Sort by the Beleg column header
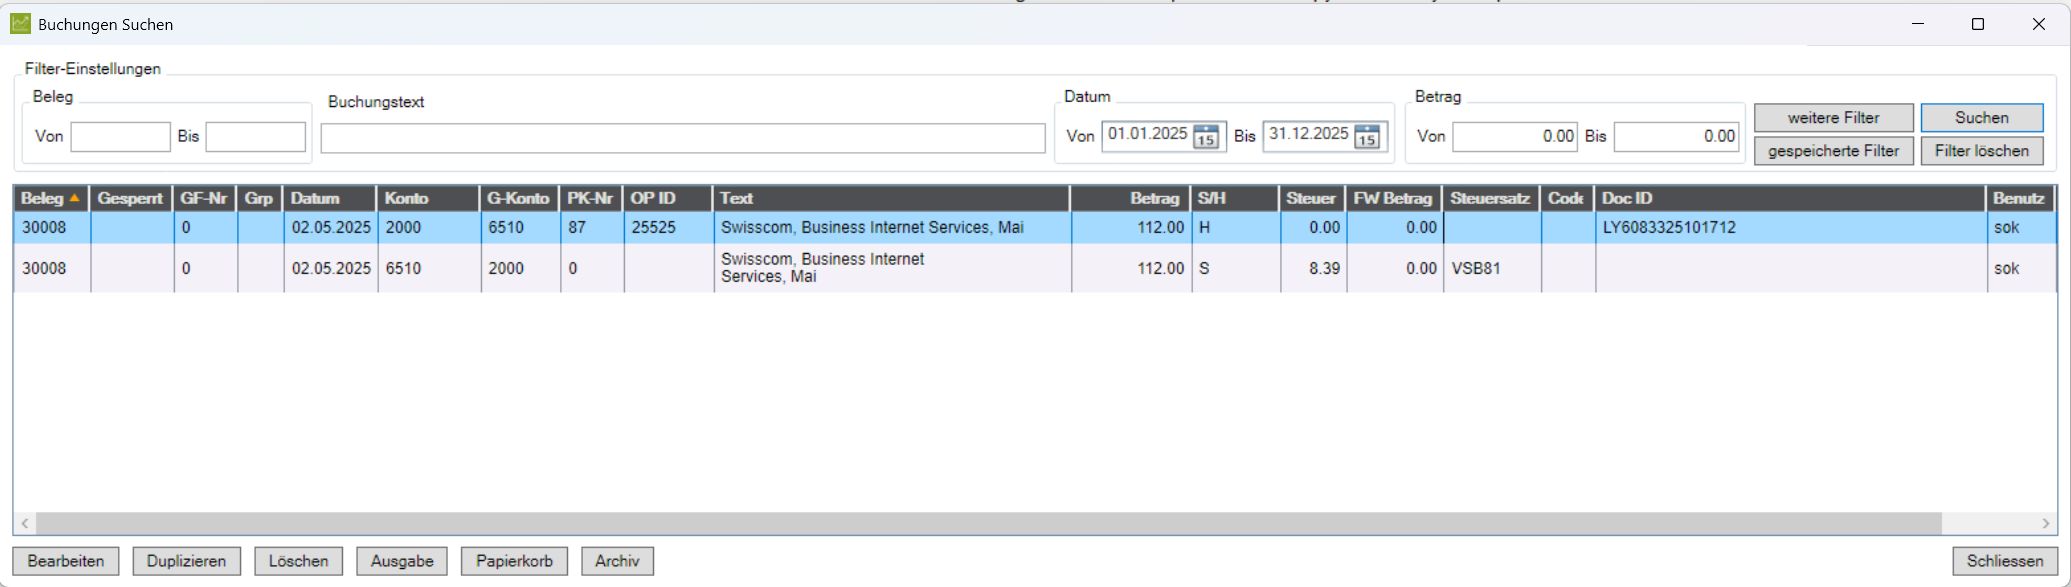Screen dimensions: 2071x587 tap(50, 198)
